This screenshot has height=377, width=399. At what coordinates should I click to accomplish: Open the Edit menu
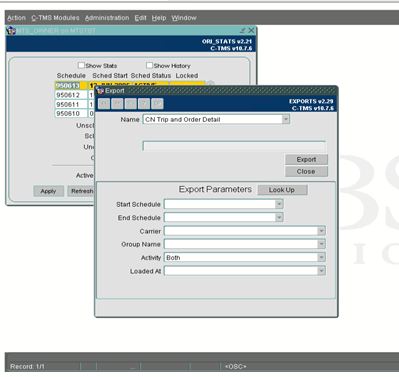click(x=140, y=18)
